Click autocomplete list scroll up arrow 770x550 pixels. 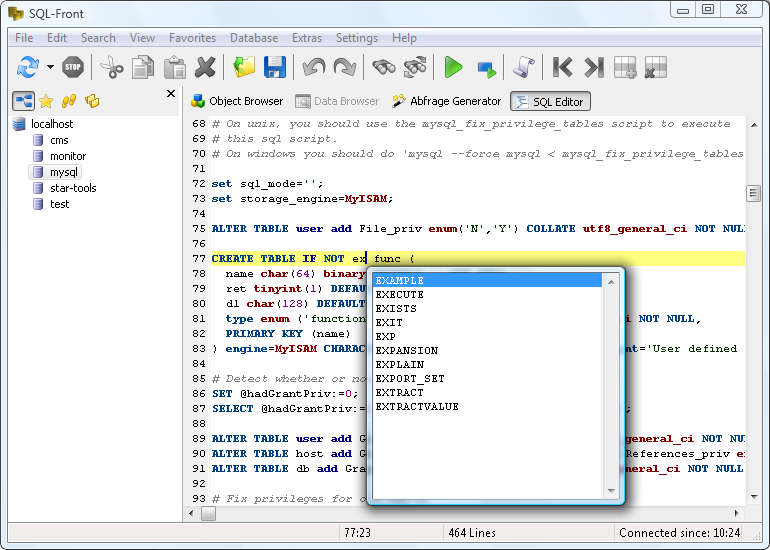pyautogui.click(x=611, y=281)
